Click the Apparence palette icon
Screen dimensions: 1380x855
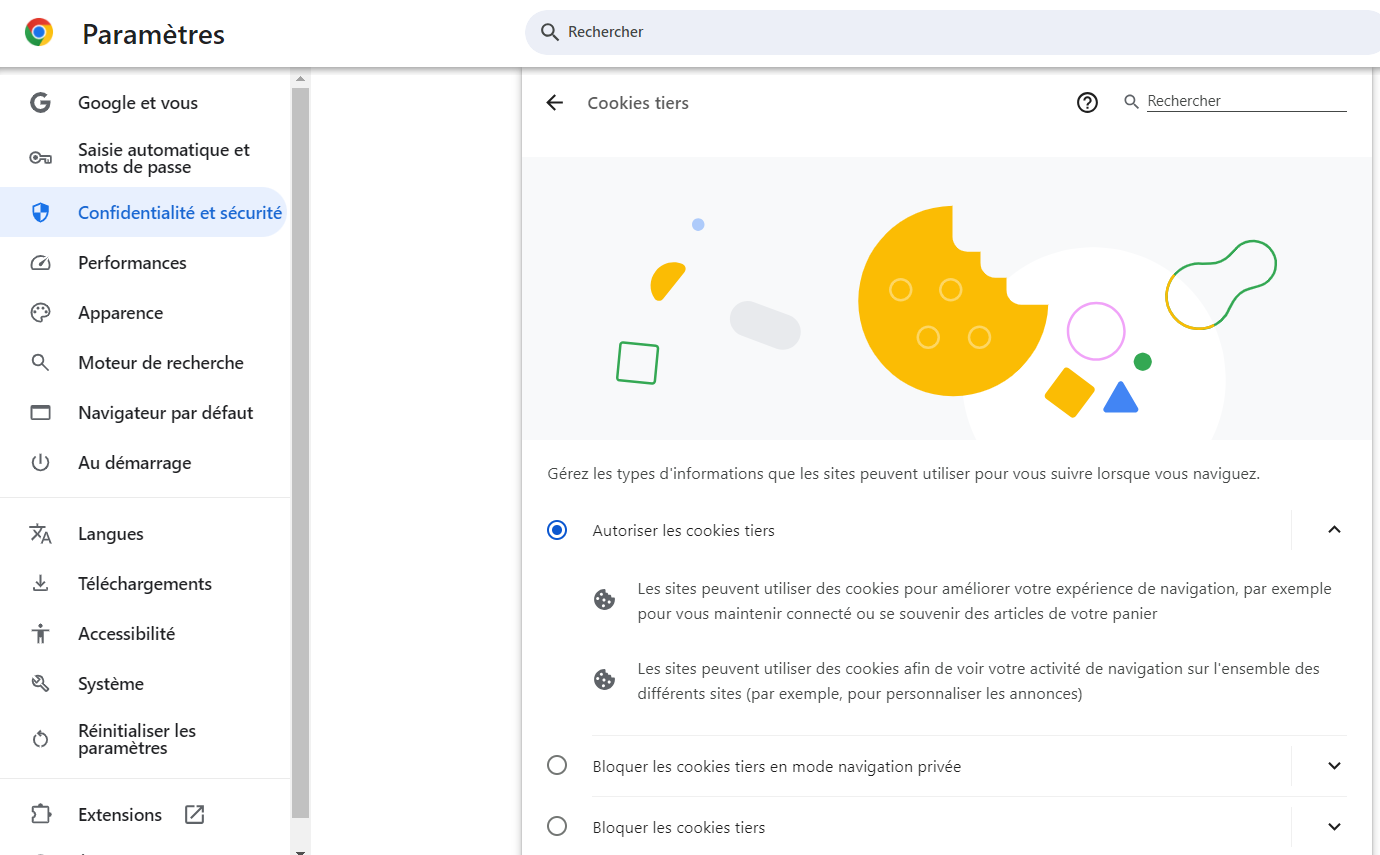coord(40,312)
